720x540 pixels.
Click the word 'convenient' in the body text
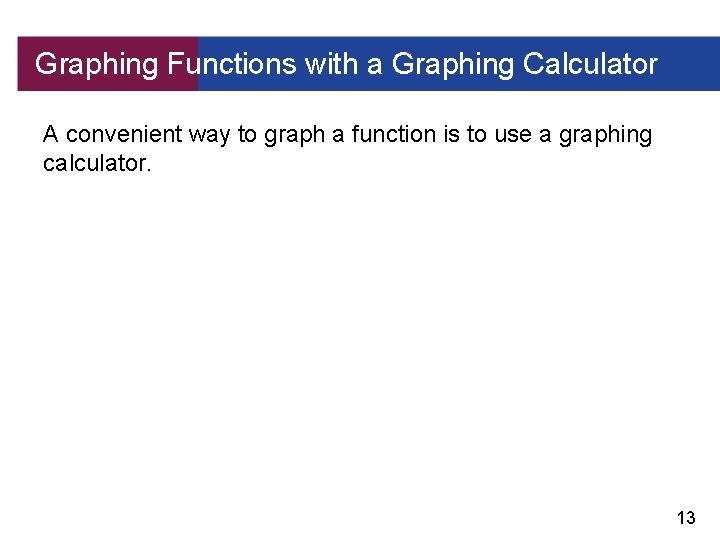tap(124, 135)
